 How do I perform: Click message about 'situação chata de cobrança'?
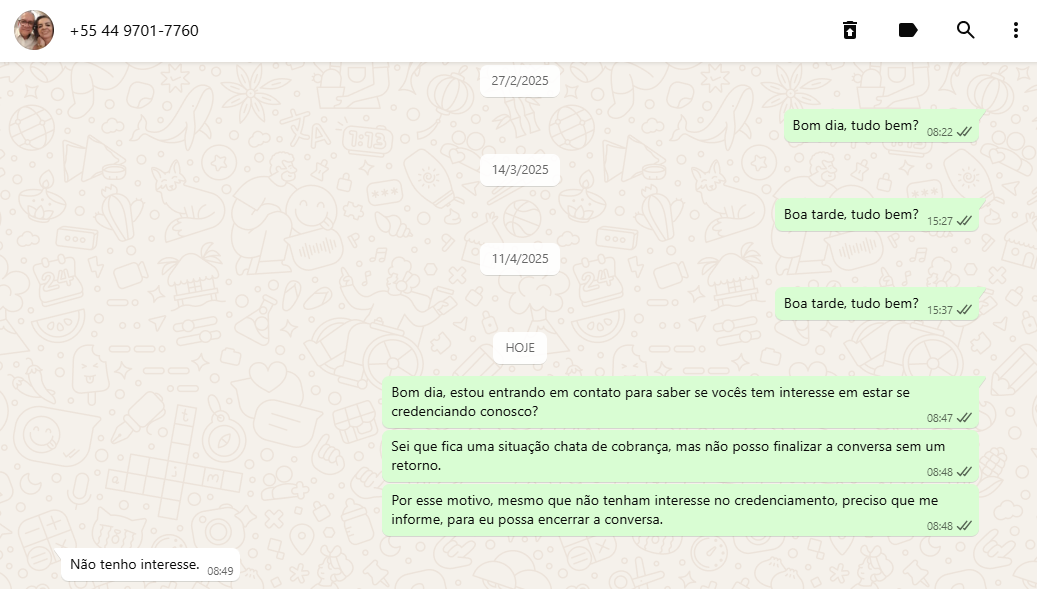pos(681,456)
